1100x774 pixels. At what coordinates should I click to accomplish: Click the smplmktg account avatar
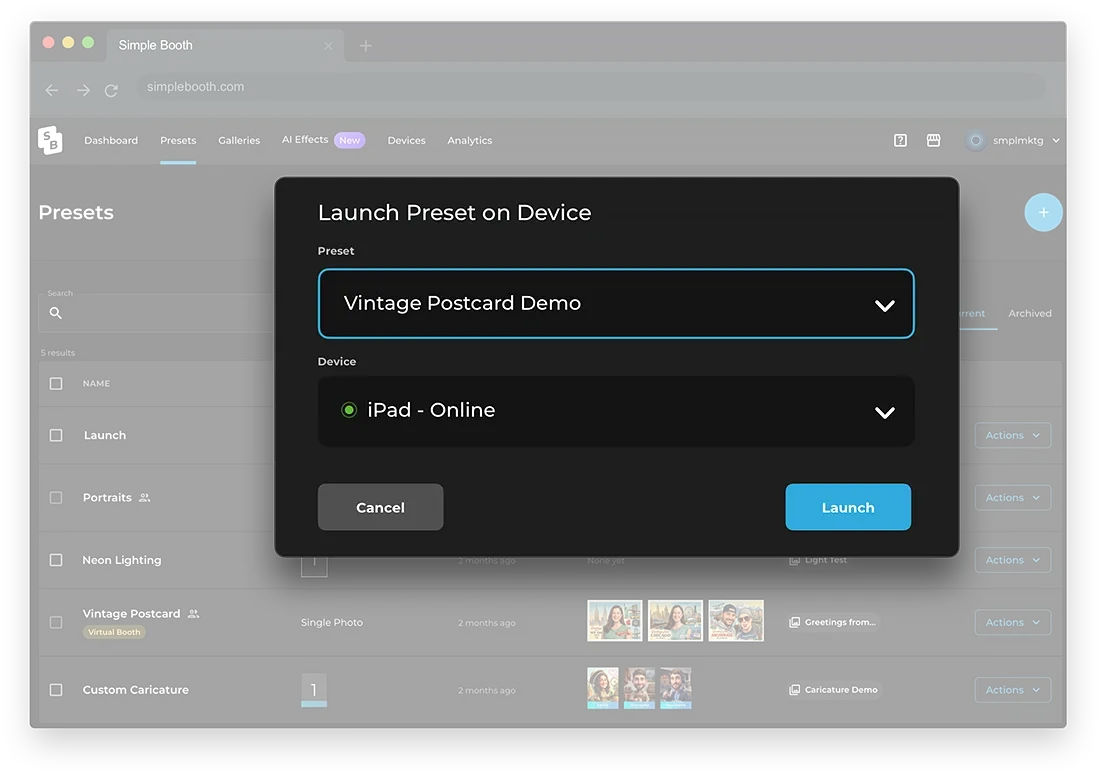coord(975,140)
